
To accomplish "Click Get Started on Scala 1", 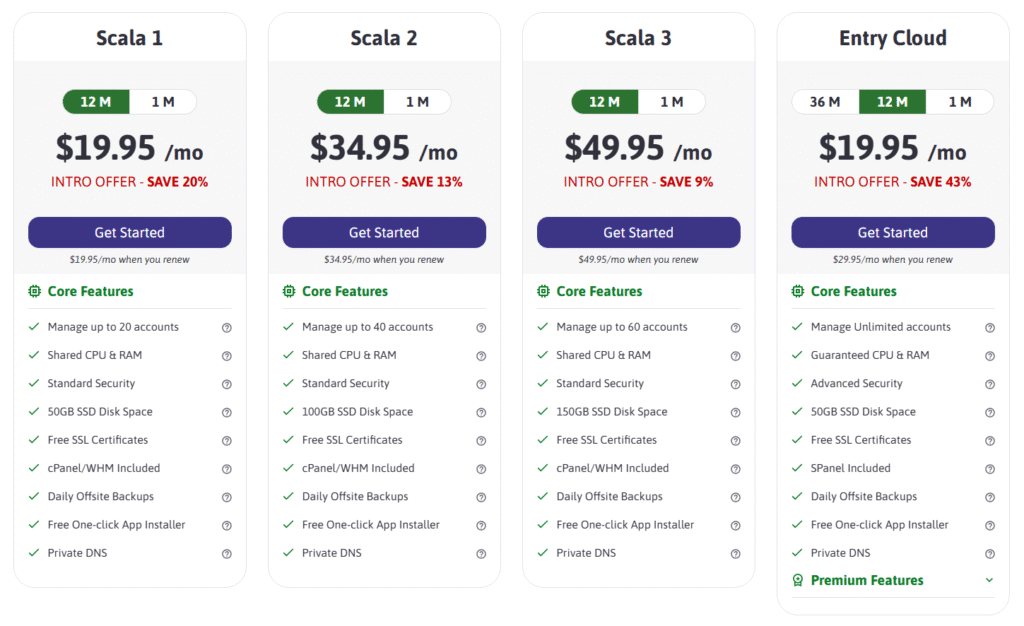I will 129,232.
